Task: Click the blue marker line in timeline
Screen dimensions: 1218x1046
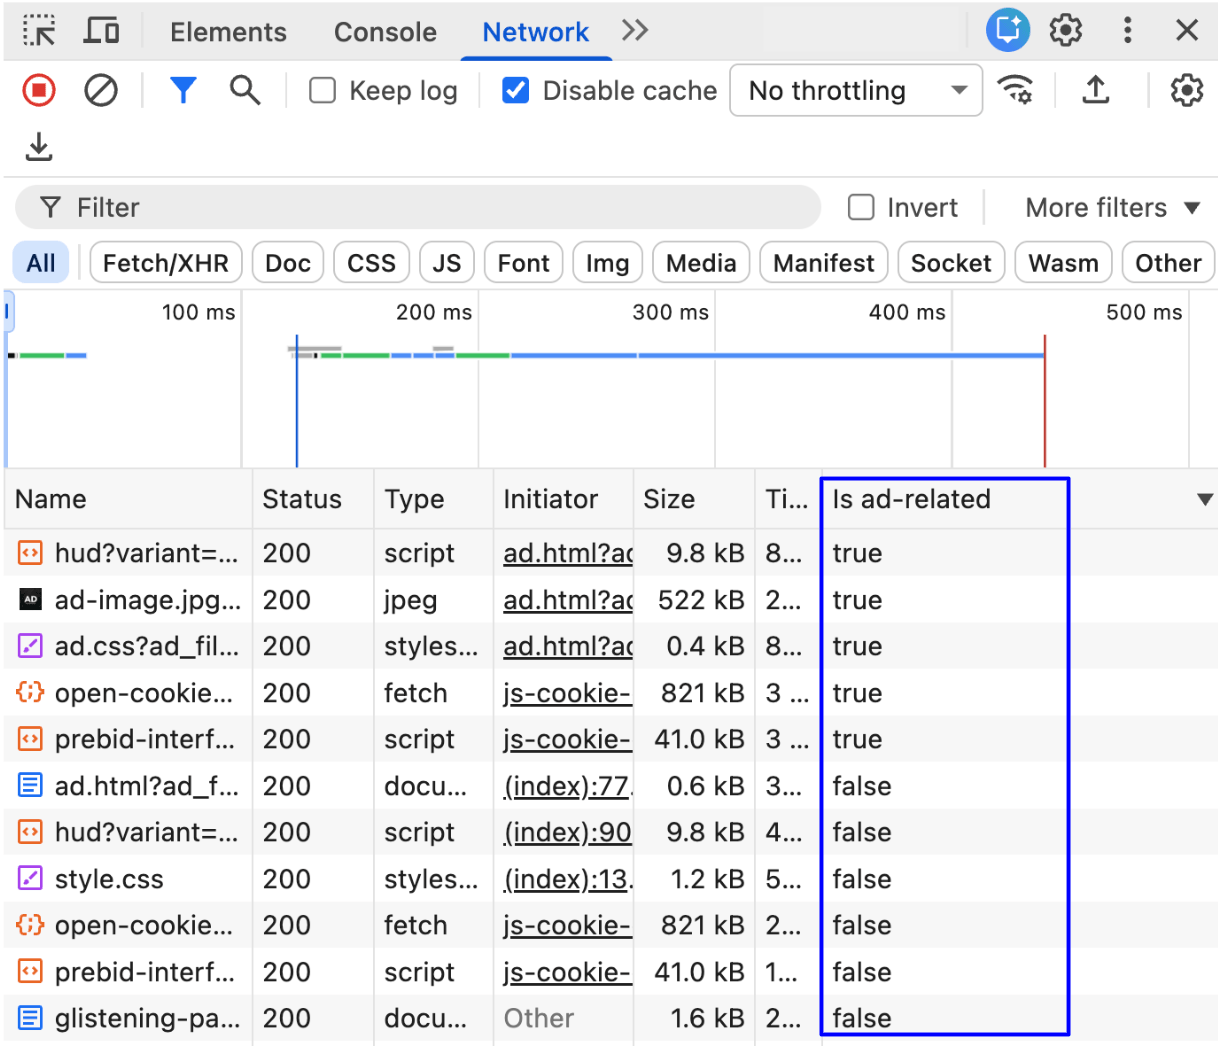Action: pyautogui.click(x=297, y=400)
